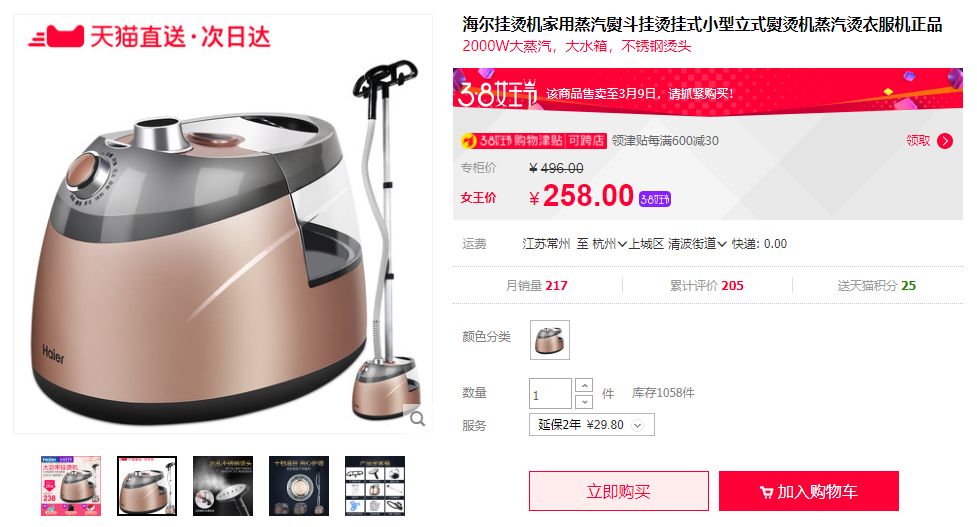Open the 月销量 217 sales tab
Screen dimensions: 977x527
point(536,285)
